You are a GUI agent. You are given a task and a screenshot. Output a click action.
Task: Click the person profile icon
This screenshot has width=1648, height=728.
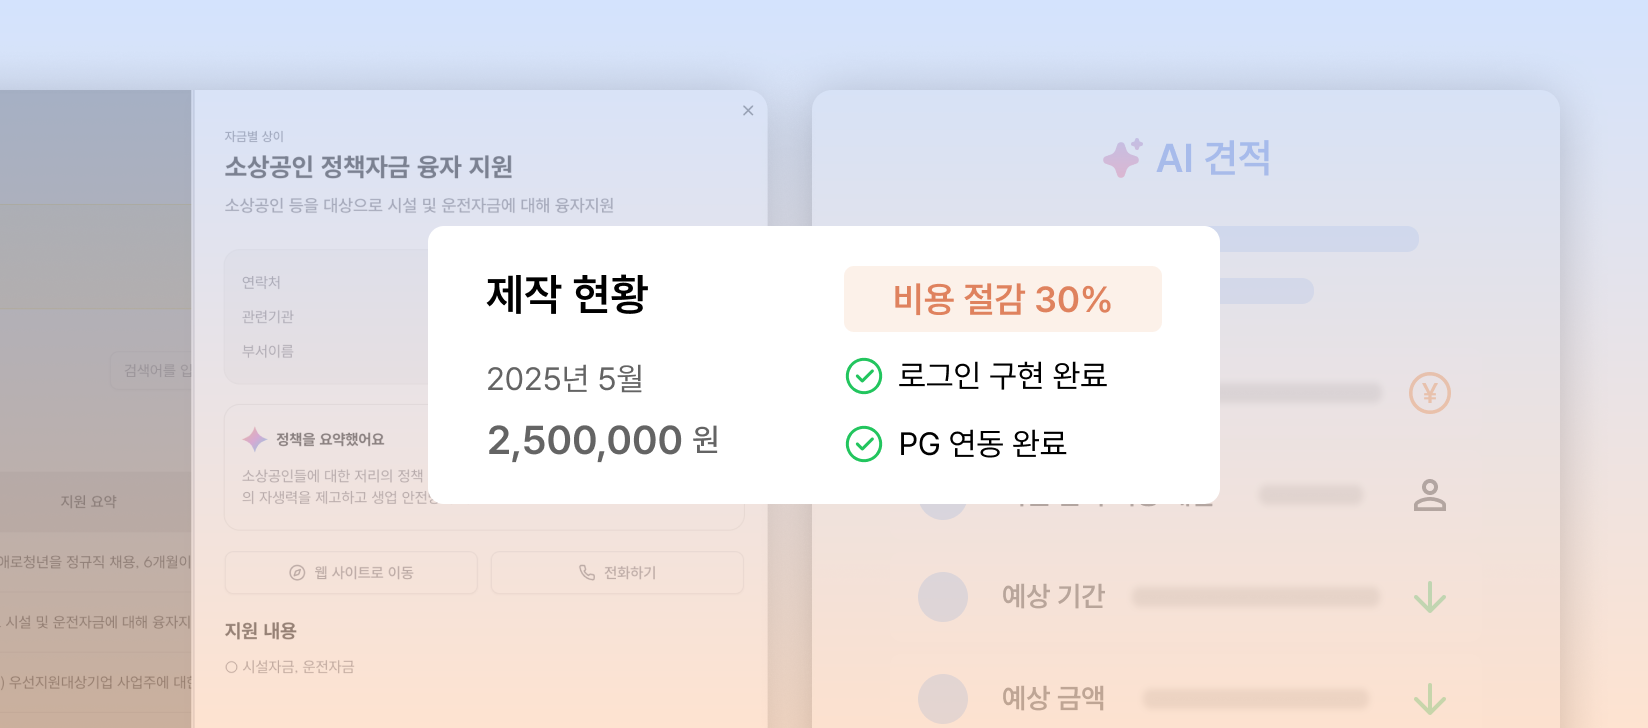[x=1430, y=495]
